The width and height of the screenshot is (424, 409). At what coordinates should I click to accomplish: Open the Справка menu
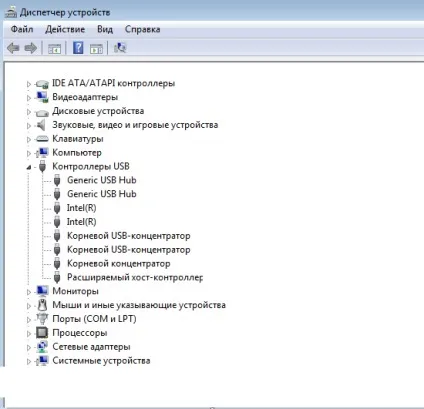pos(142,29)
